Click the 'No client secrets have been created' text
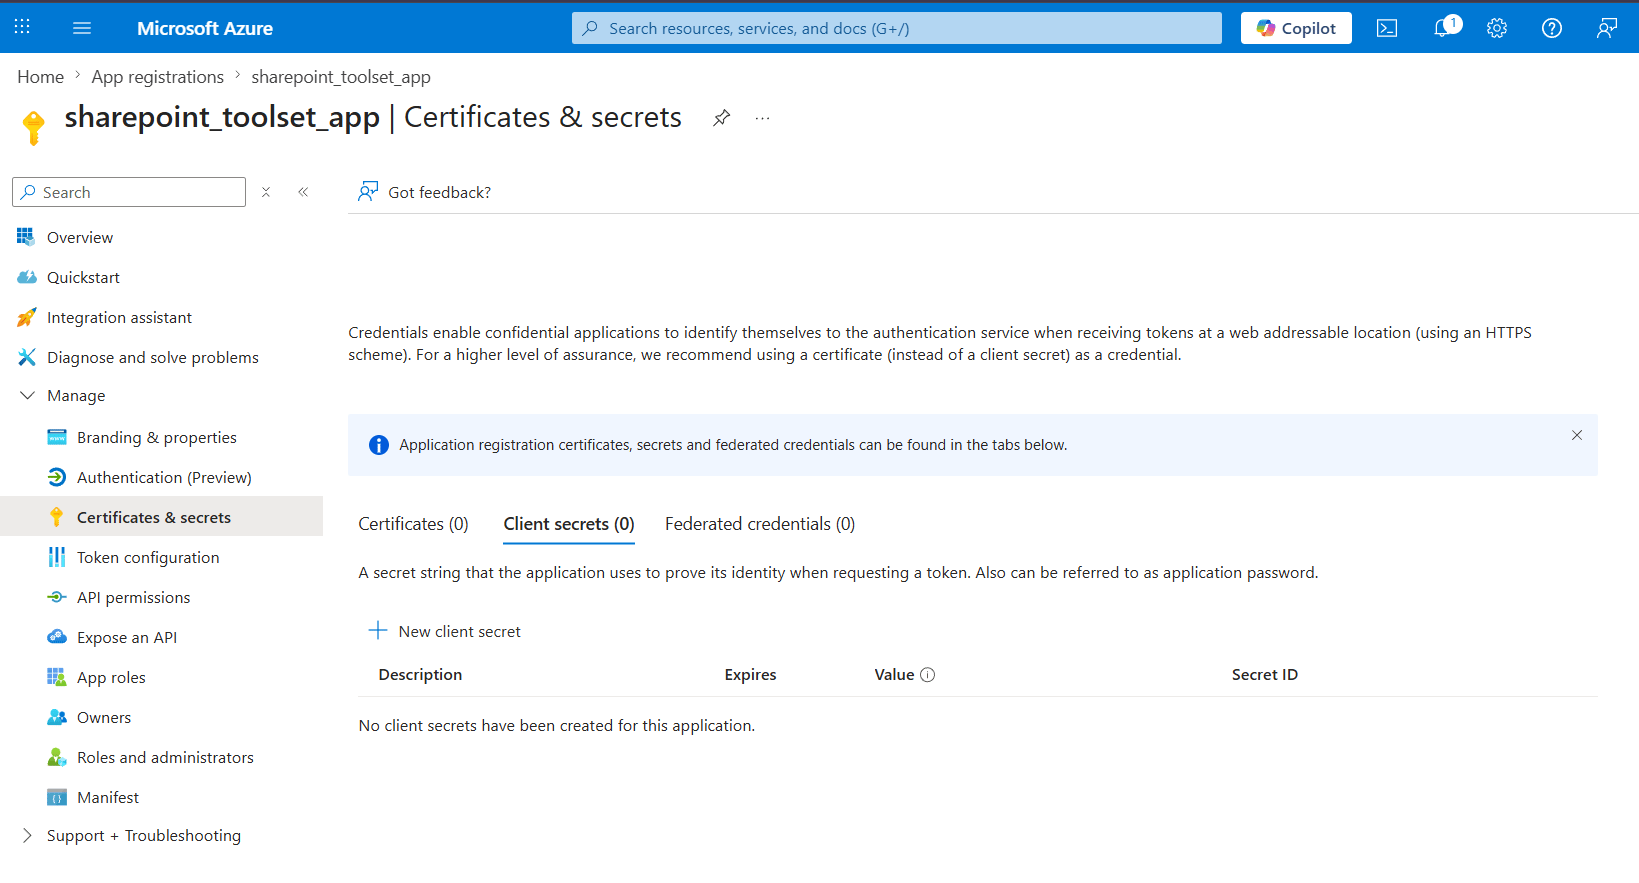The image size is (1639, 883). point(557,726)
